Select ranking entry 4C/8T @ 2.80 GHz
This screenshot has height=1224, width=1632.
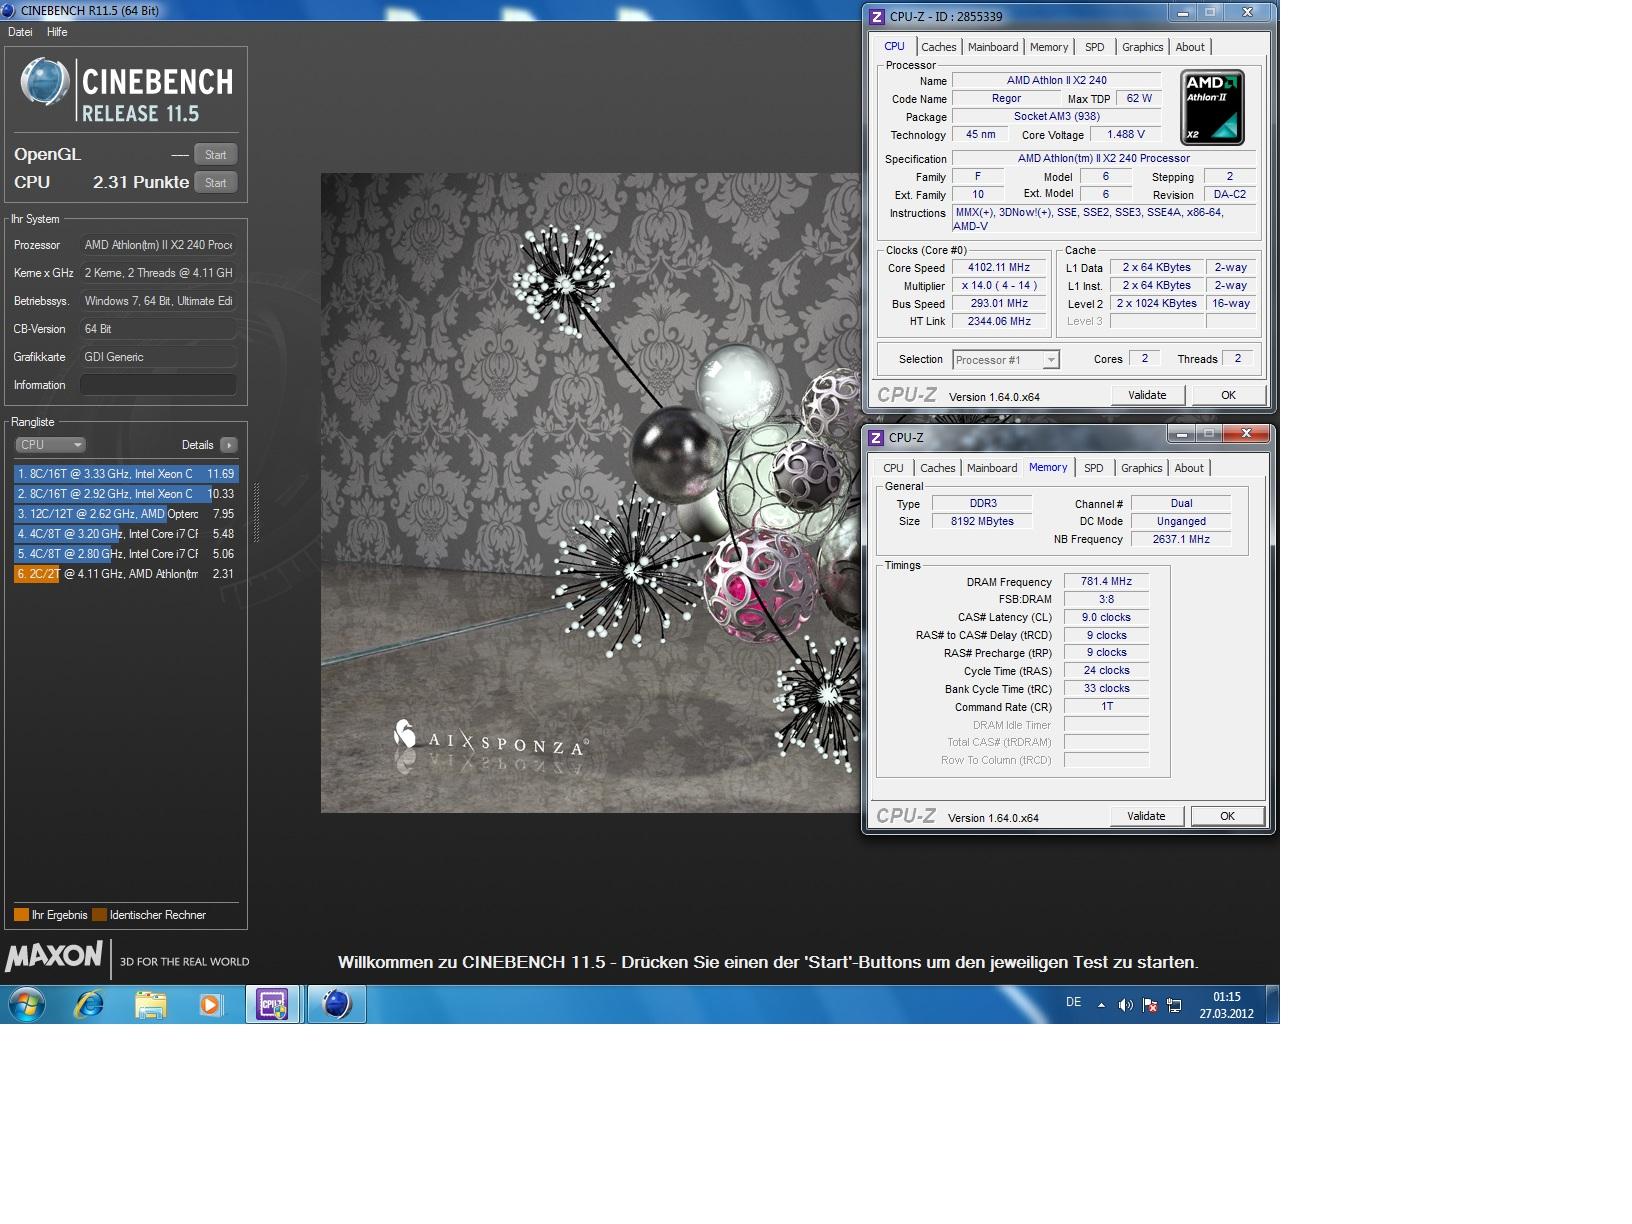tap(126, 554)
